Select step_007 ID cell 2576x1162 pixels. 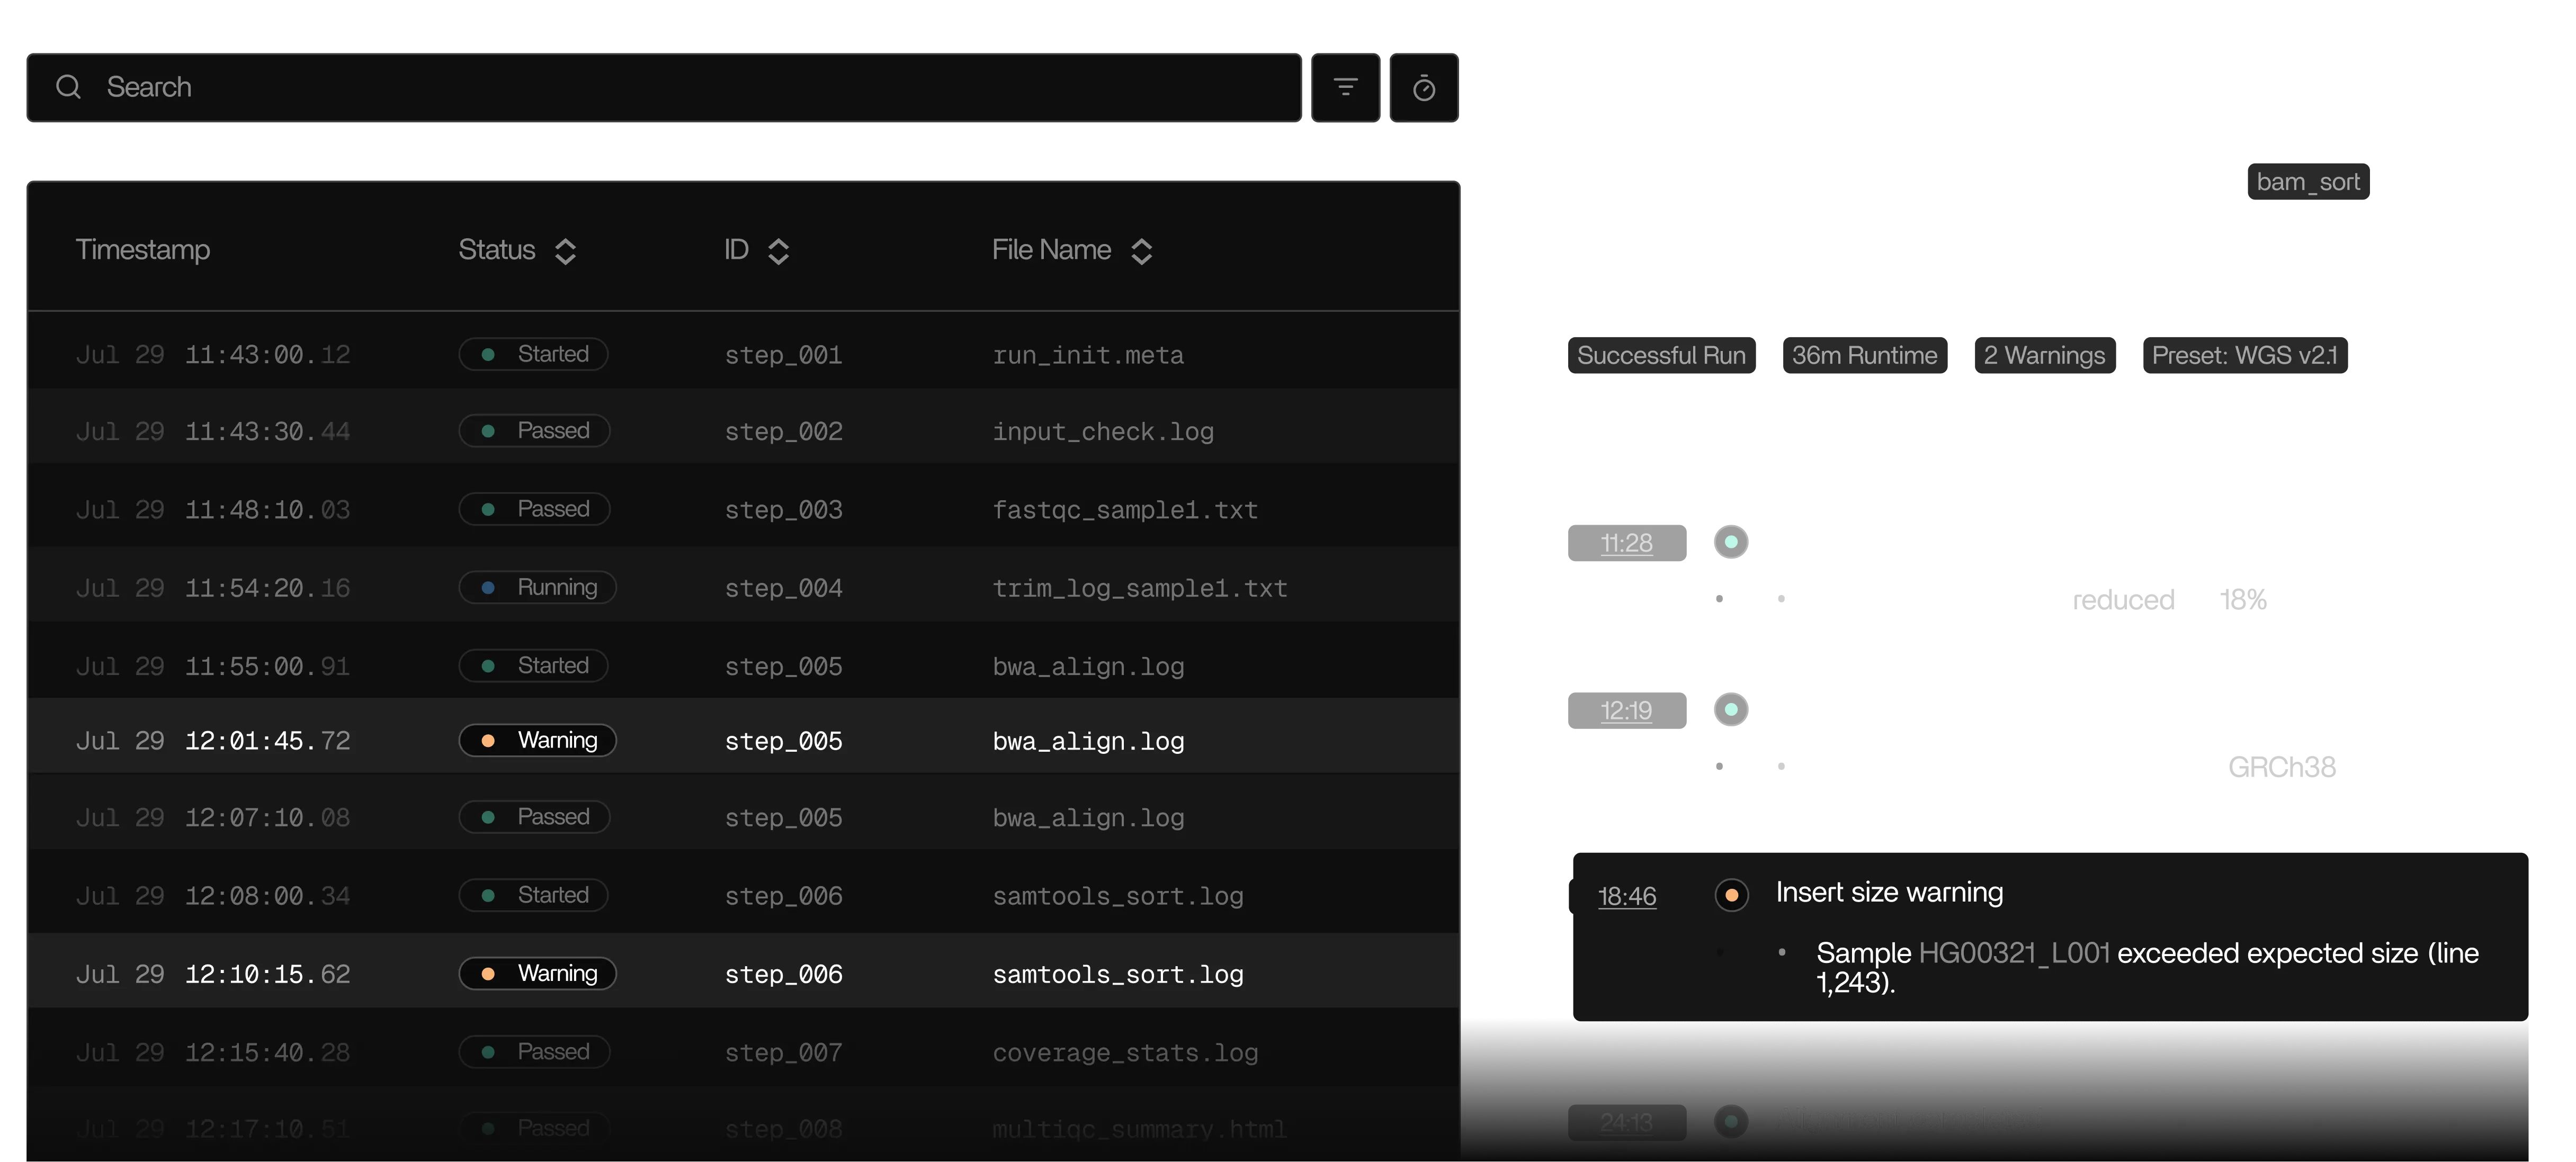pyautogui.click(x=783, y=1052)
